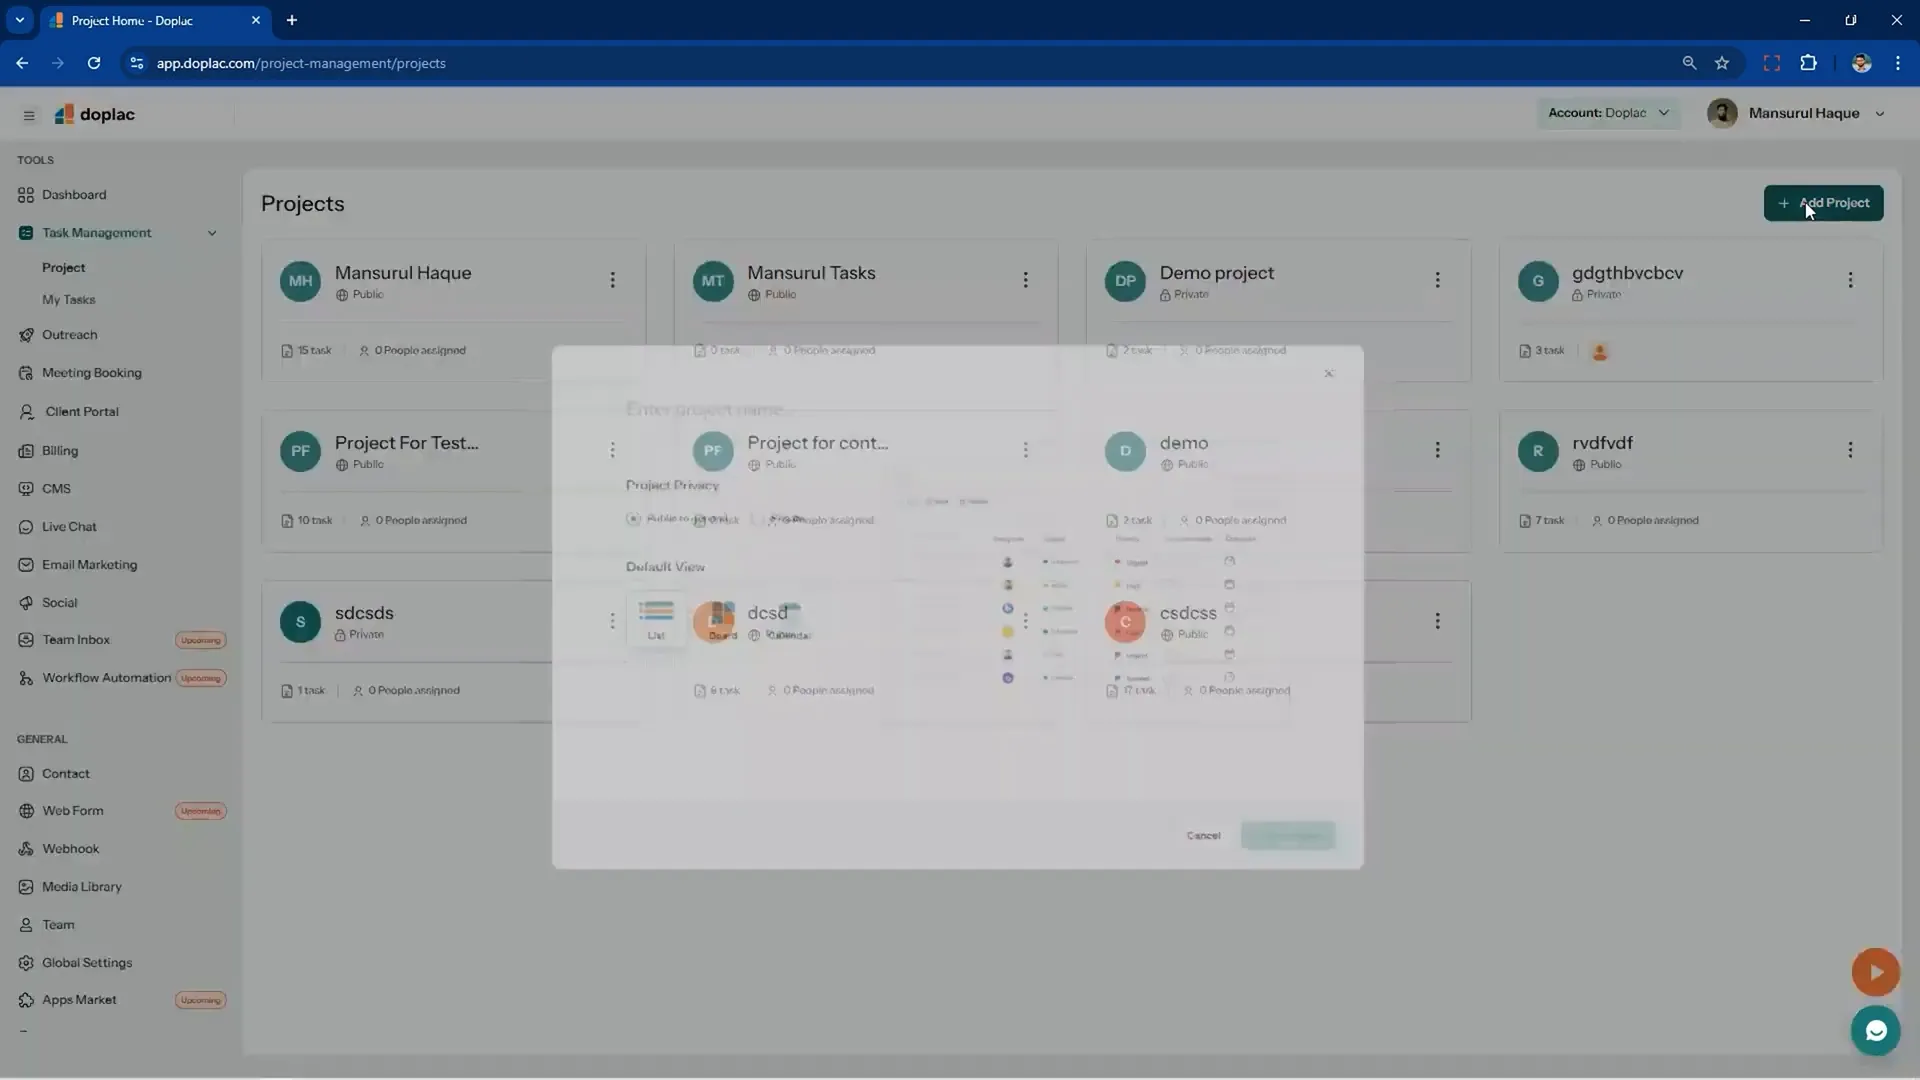Click account switcher dropdown
The width and height of the screenshot is (1920, 1080).
pos(1606,112)
